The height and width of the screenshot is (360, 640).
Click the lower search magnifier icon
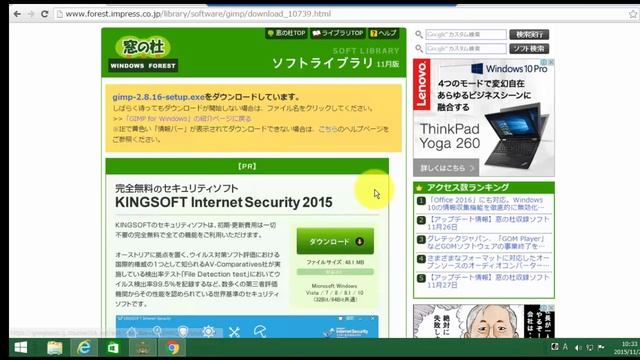[x=419, y=49]
